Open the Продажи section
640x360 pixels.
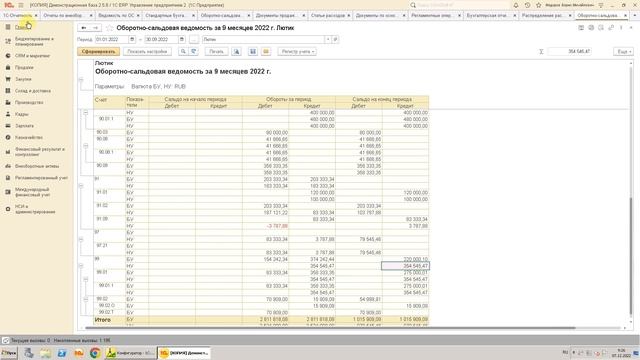[24, 67]
